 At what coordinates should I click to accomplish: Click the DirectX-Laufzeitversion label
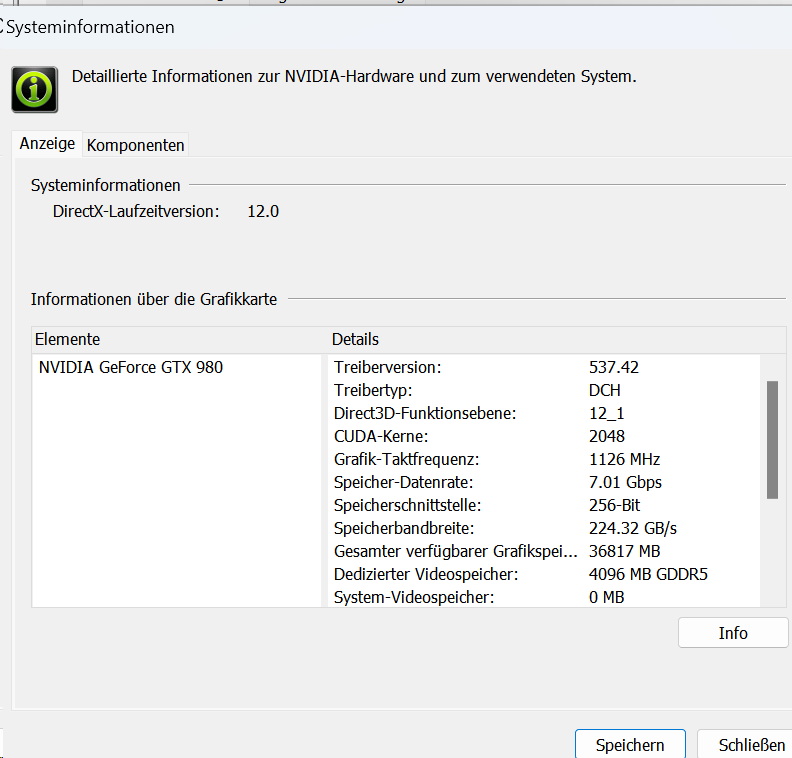coord(136,211)
